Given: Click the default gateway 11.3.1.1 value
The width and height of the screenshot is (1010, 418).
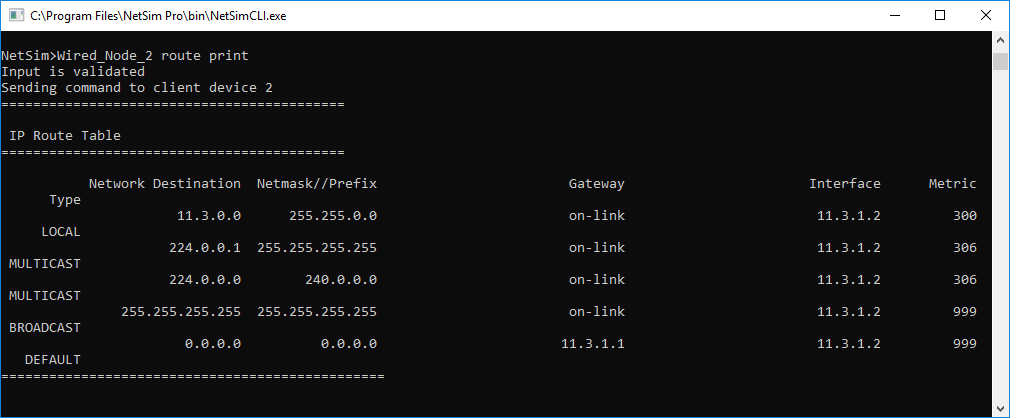Looking at the screenshot, I should pyautogui.click(x=593, y=344).
